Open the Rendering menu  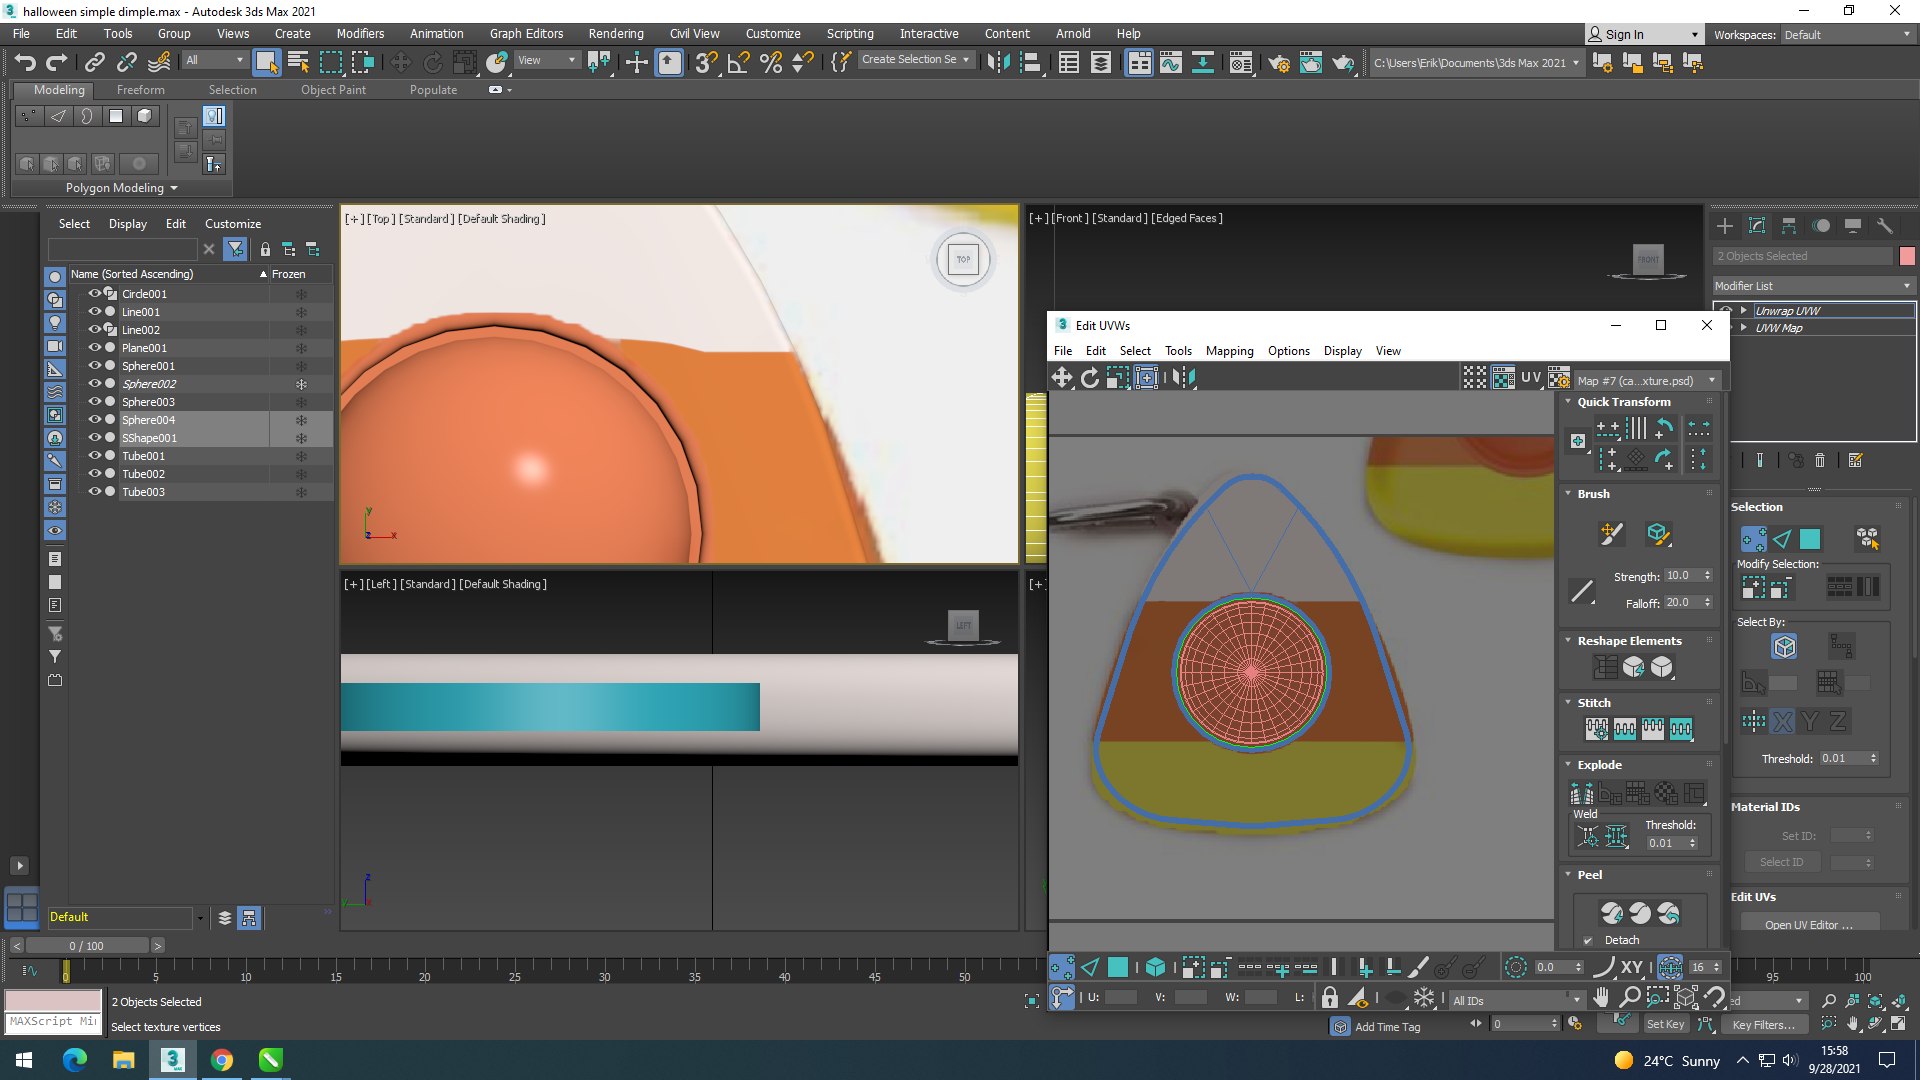pos(616,34)
